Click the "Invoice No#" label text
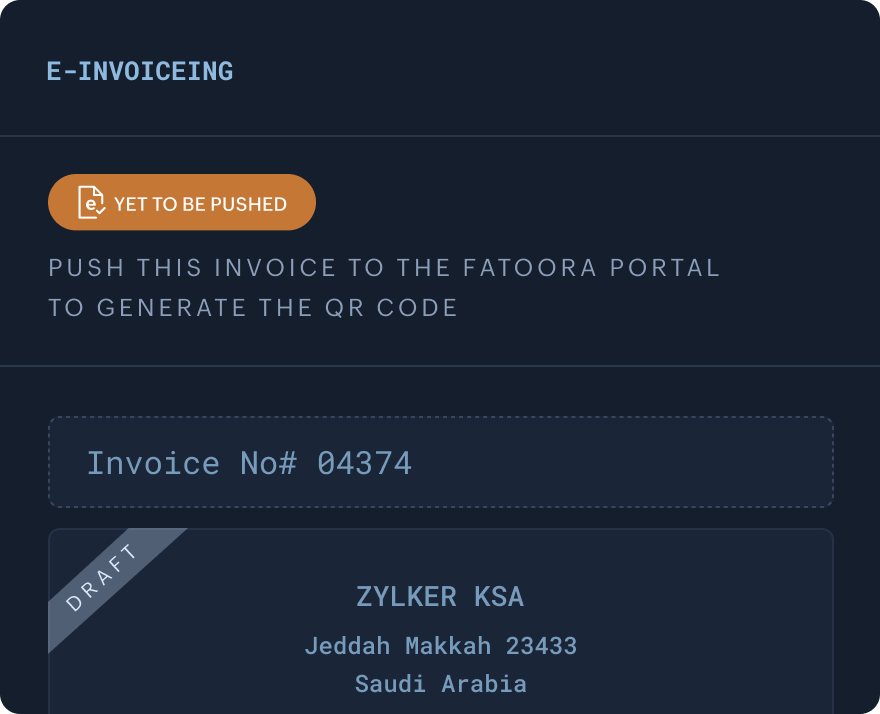The width and height of the screenshot is (880, 714). pos(192,463)
